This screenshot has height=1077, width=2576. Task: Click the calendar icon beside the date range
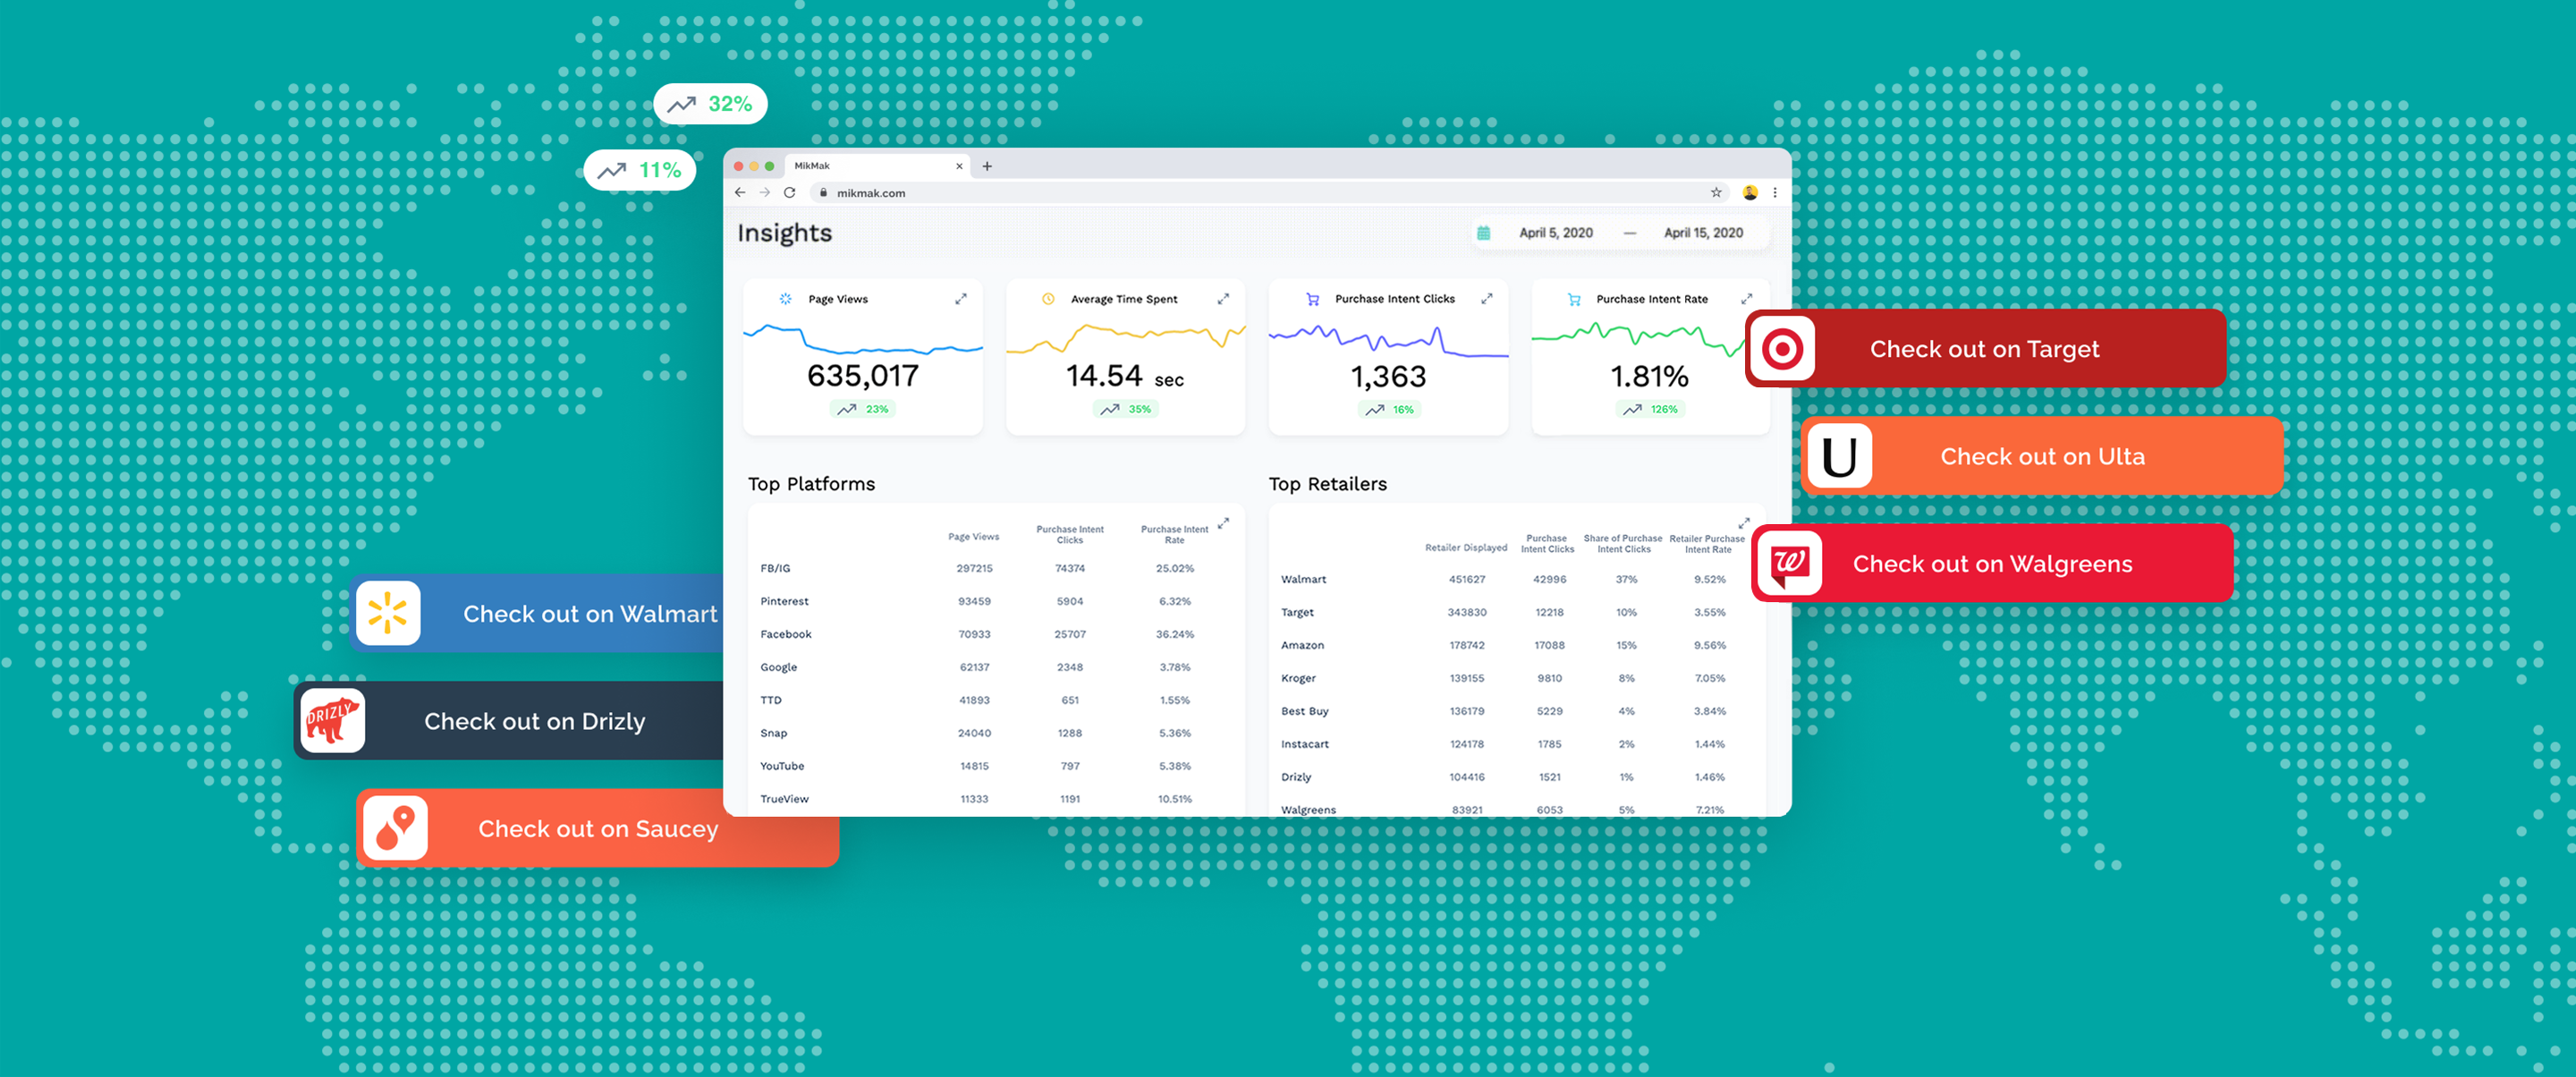(x=1483, y=231)
